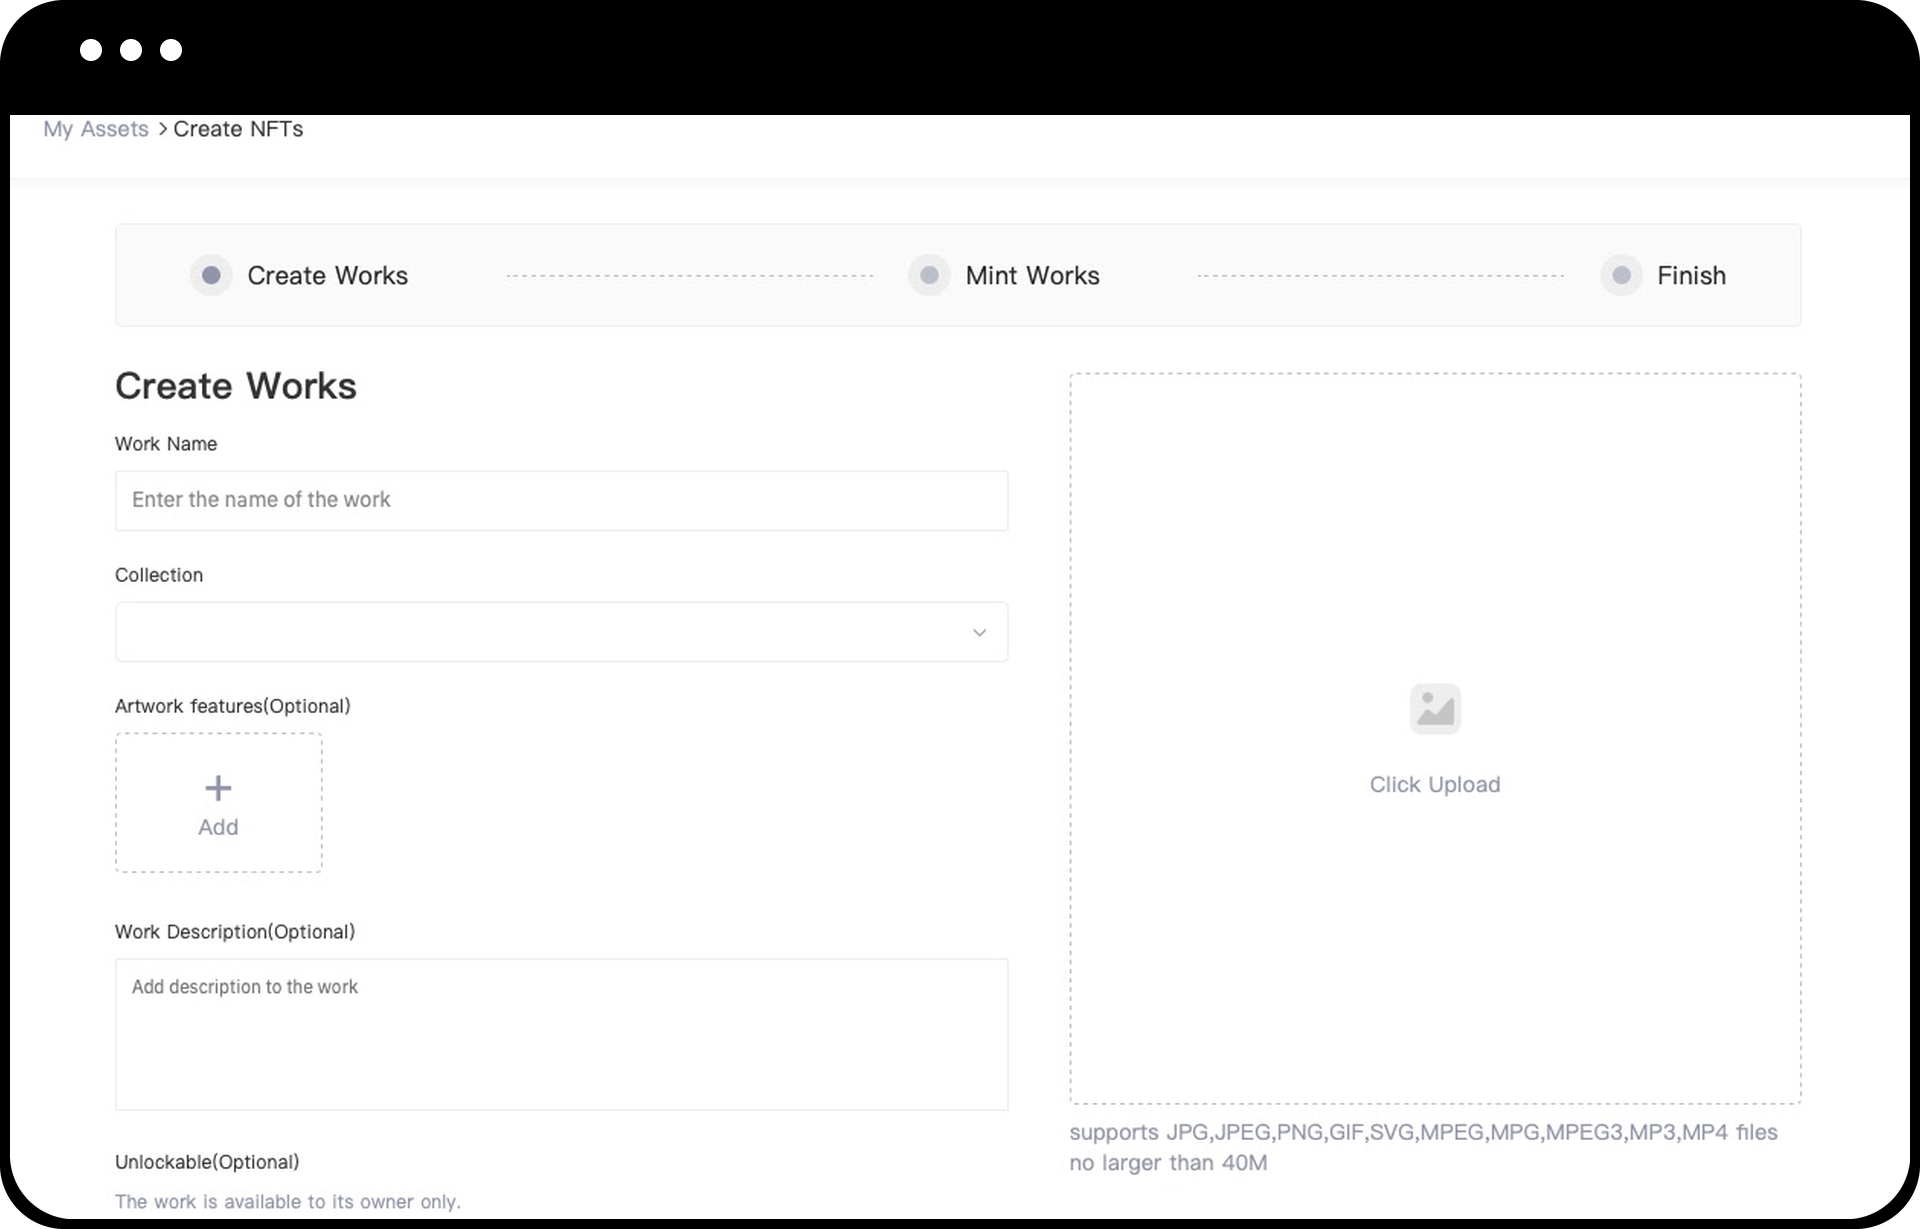1920x1229 pixels.
Task: Select the Create Works step label
Action: point(327,275)
